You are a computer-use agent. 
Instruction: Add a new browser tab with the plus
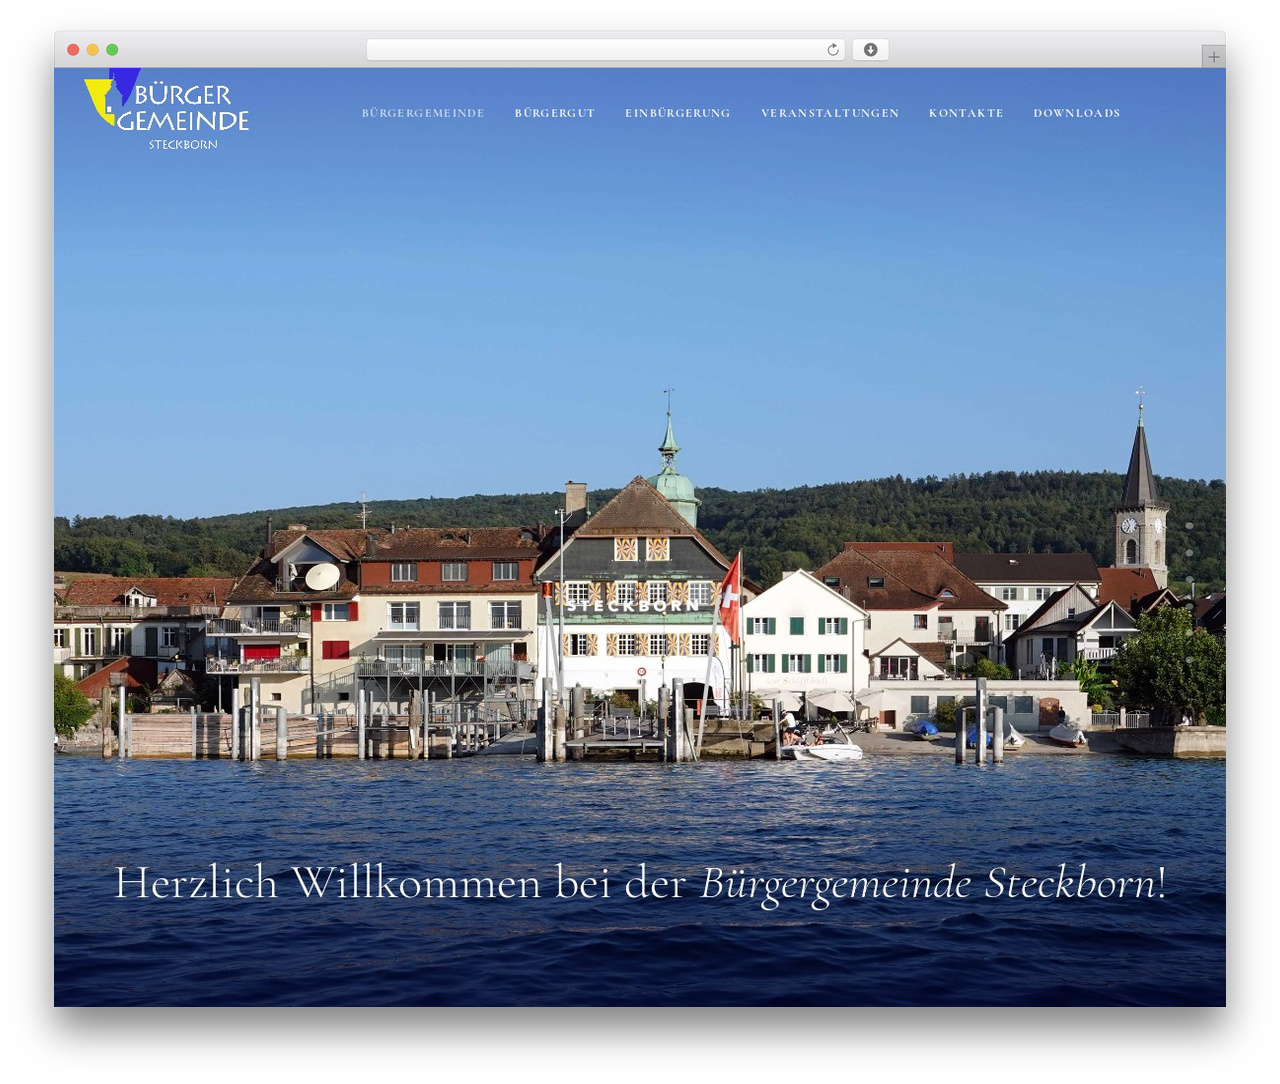pos(1213,57)
